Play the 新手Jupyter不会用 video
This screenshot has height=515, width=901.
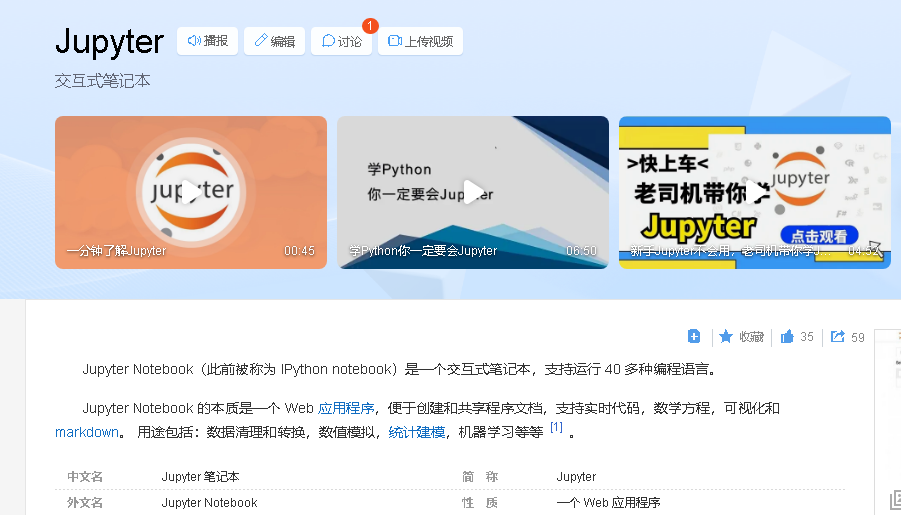coord(754,192)
